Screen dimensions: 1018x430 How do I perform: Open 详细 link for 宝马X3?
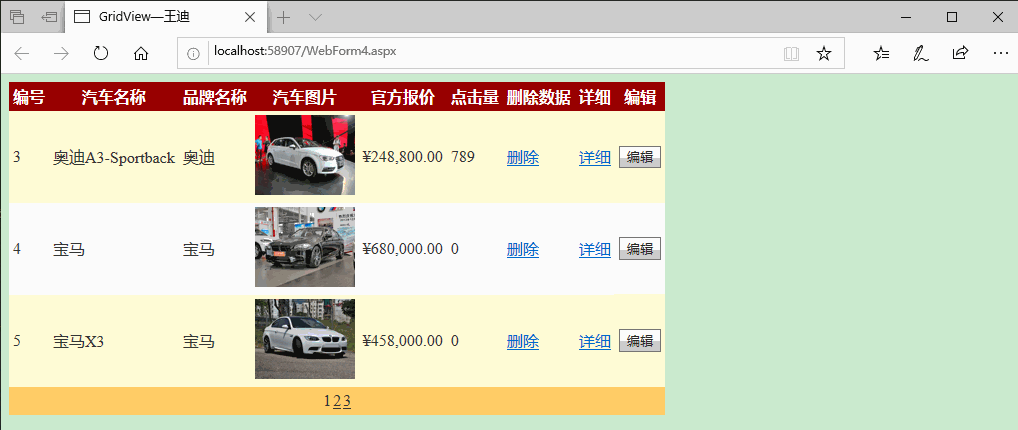pos(595,342)
